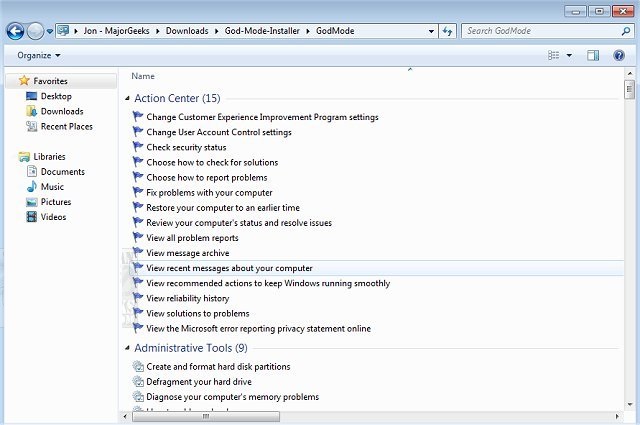This screenshot has width=640, height=425.
Task: Click flag icon beside View solutions to problems
Action: pyautogui.click(x=138, y=313)
